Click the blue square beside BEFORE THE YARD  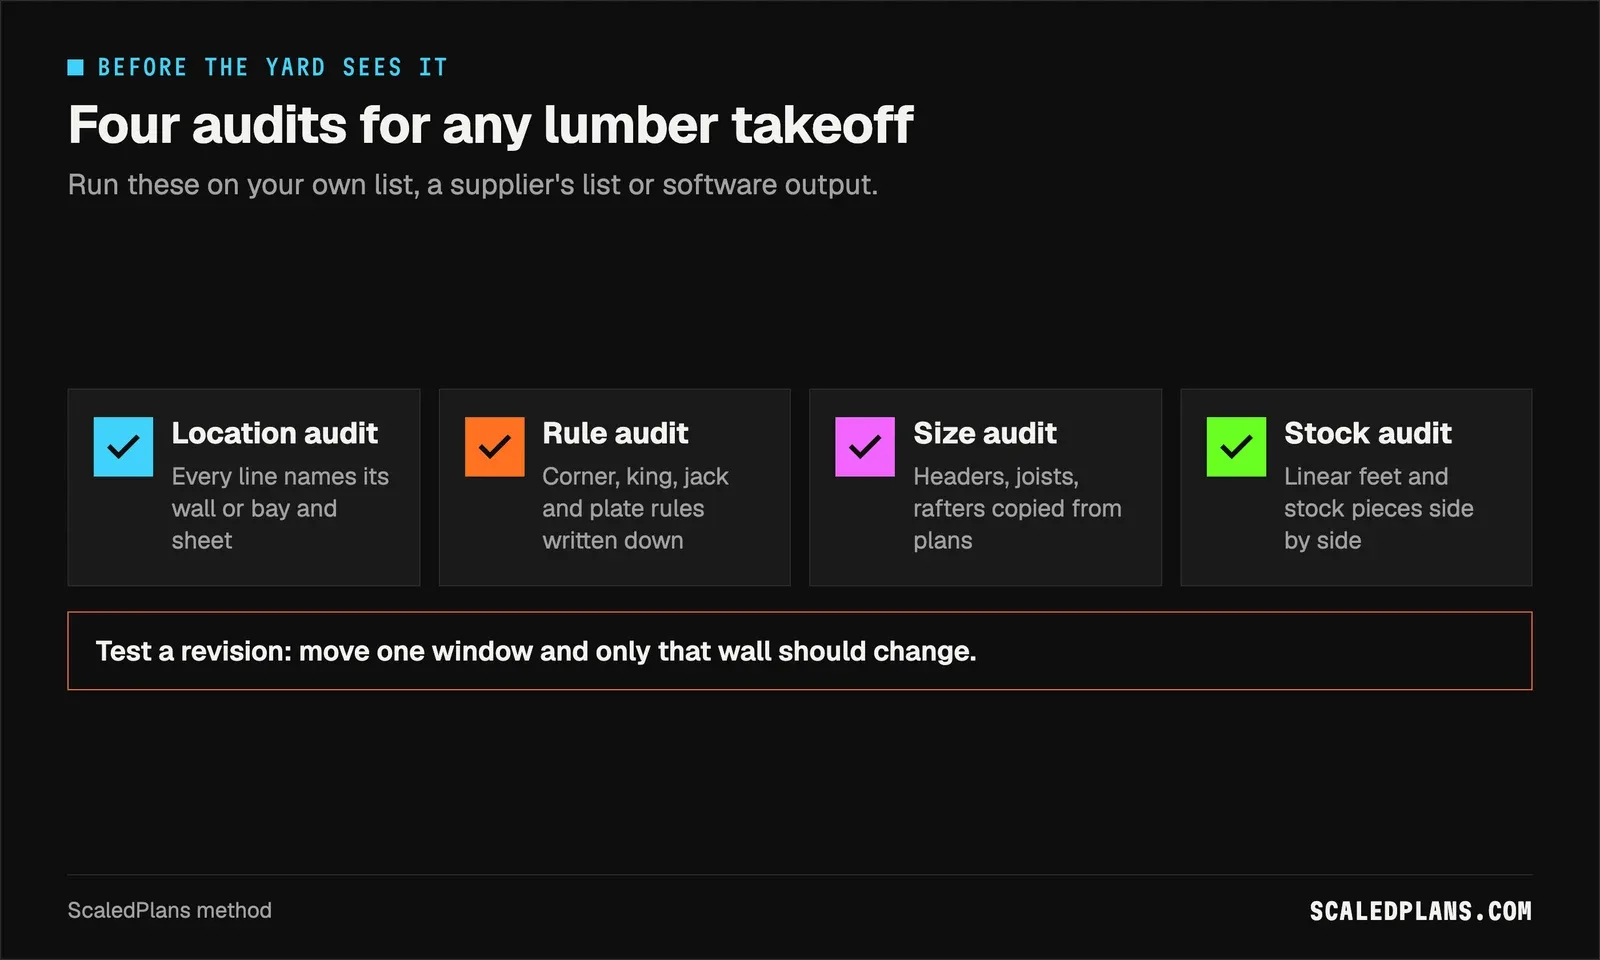(x=75, y=67)
